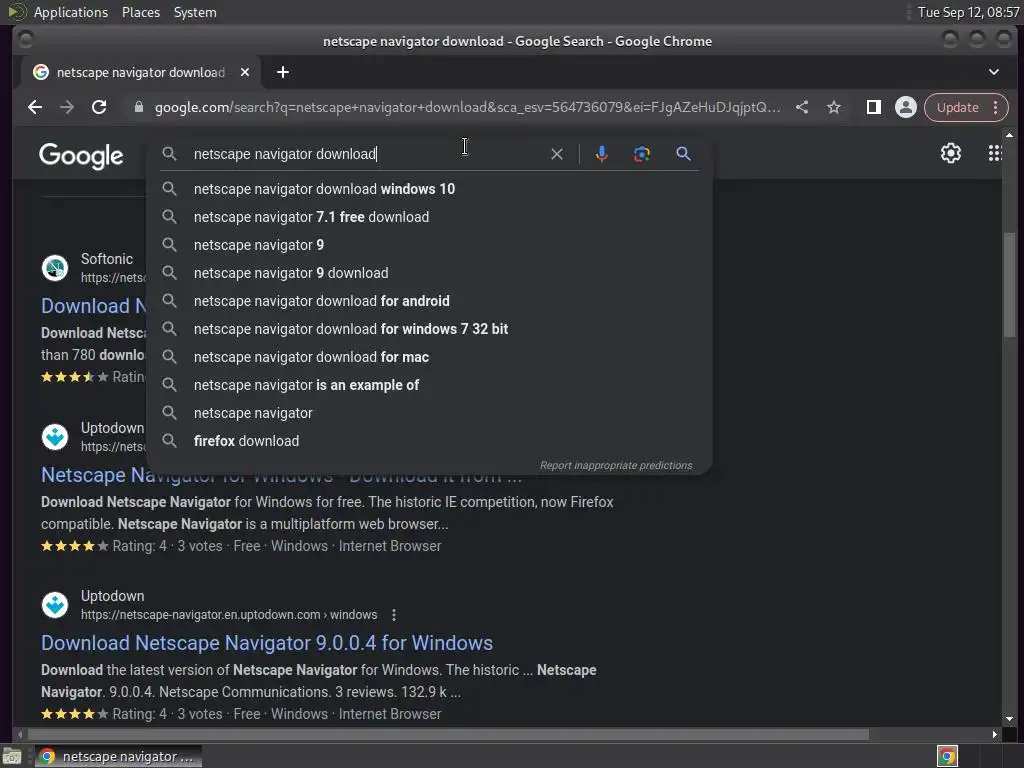This screenshot has width=1024, height=768.
Task: Click the scroll down arrow
Action: [1010, 718]
